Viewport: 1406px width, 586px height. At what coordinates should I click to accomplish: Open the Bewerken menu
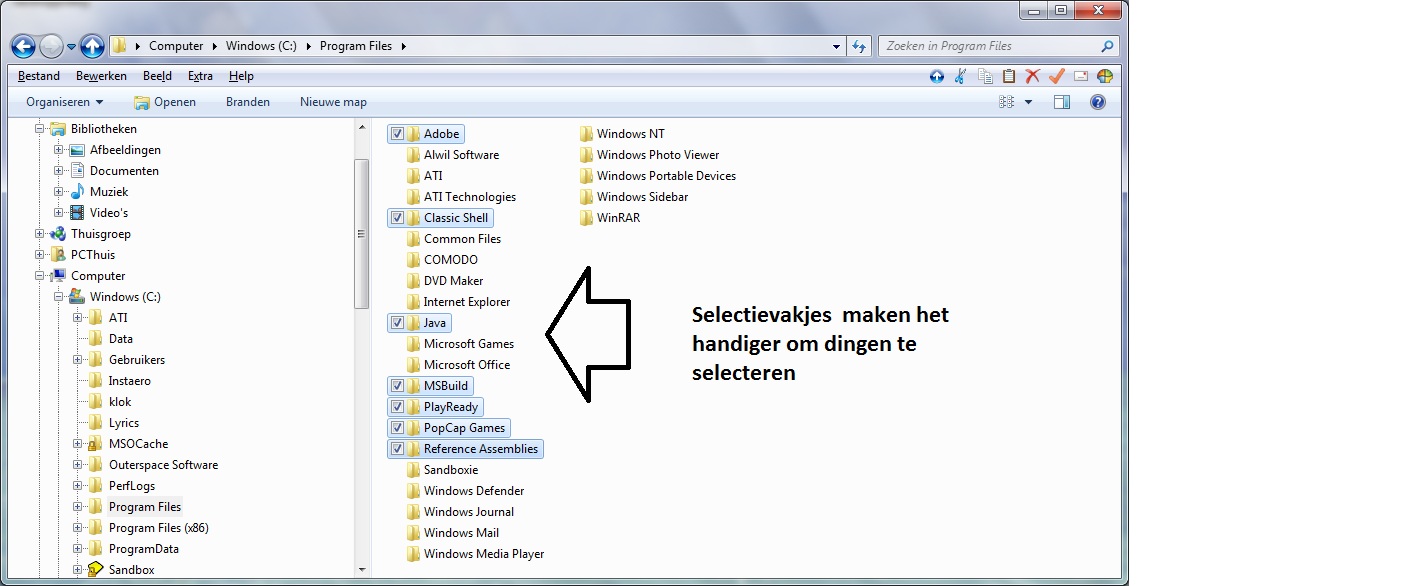point(101,76)
